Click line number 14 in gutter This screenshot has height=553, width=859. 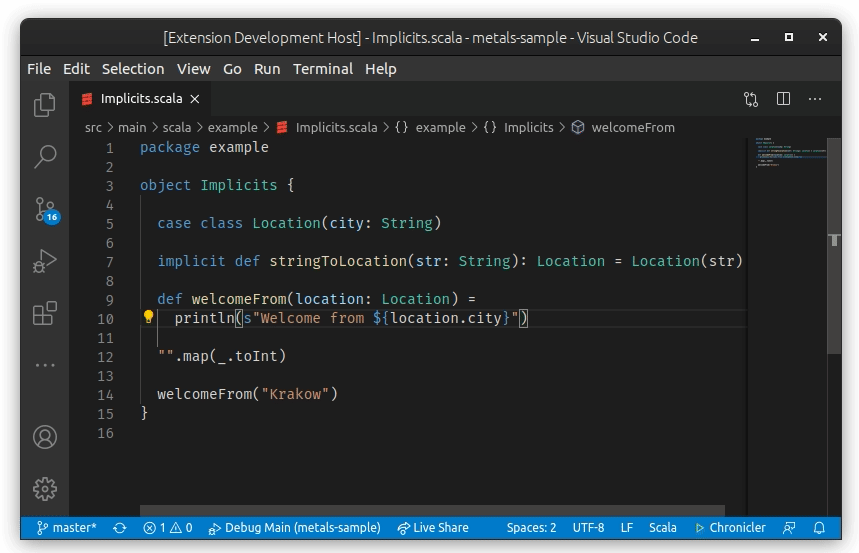[106, 395]
